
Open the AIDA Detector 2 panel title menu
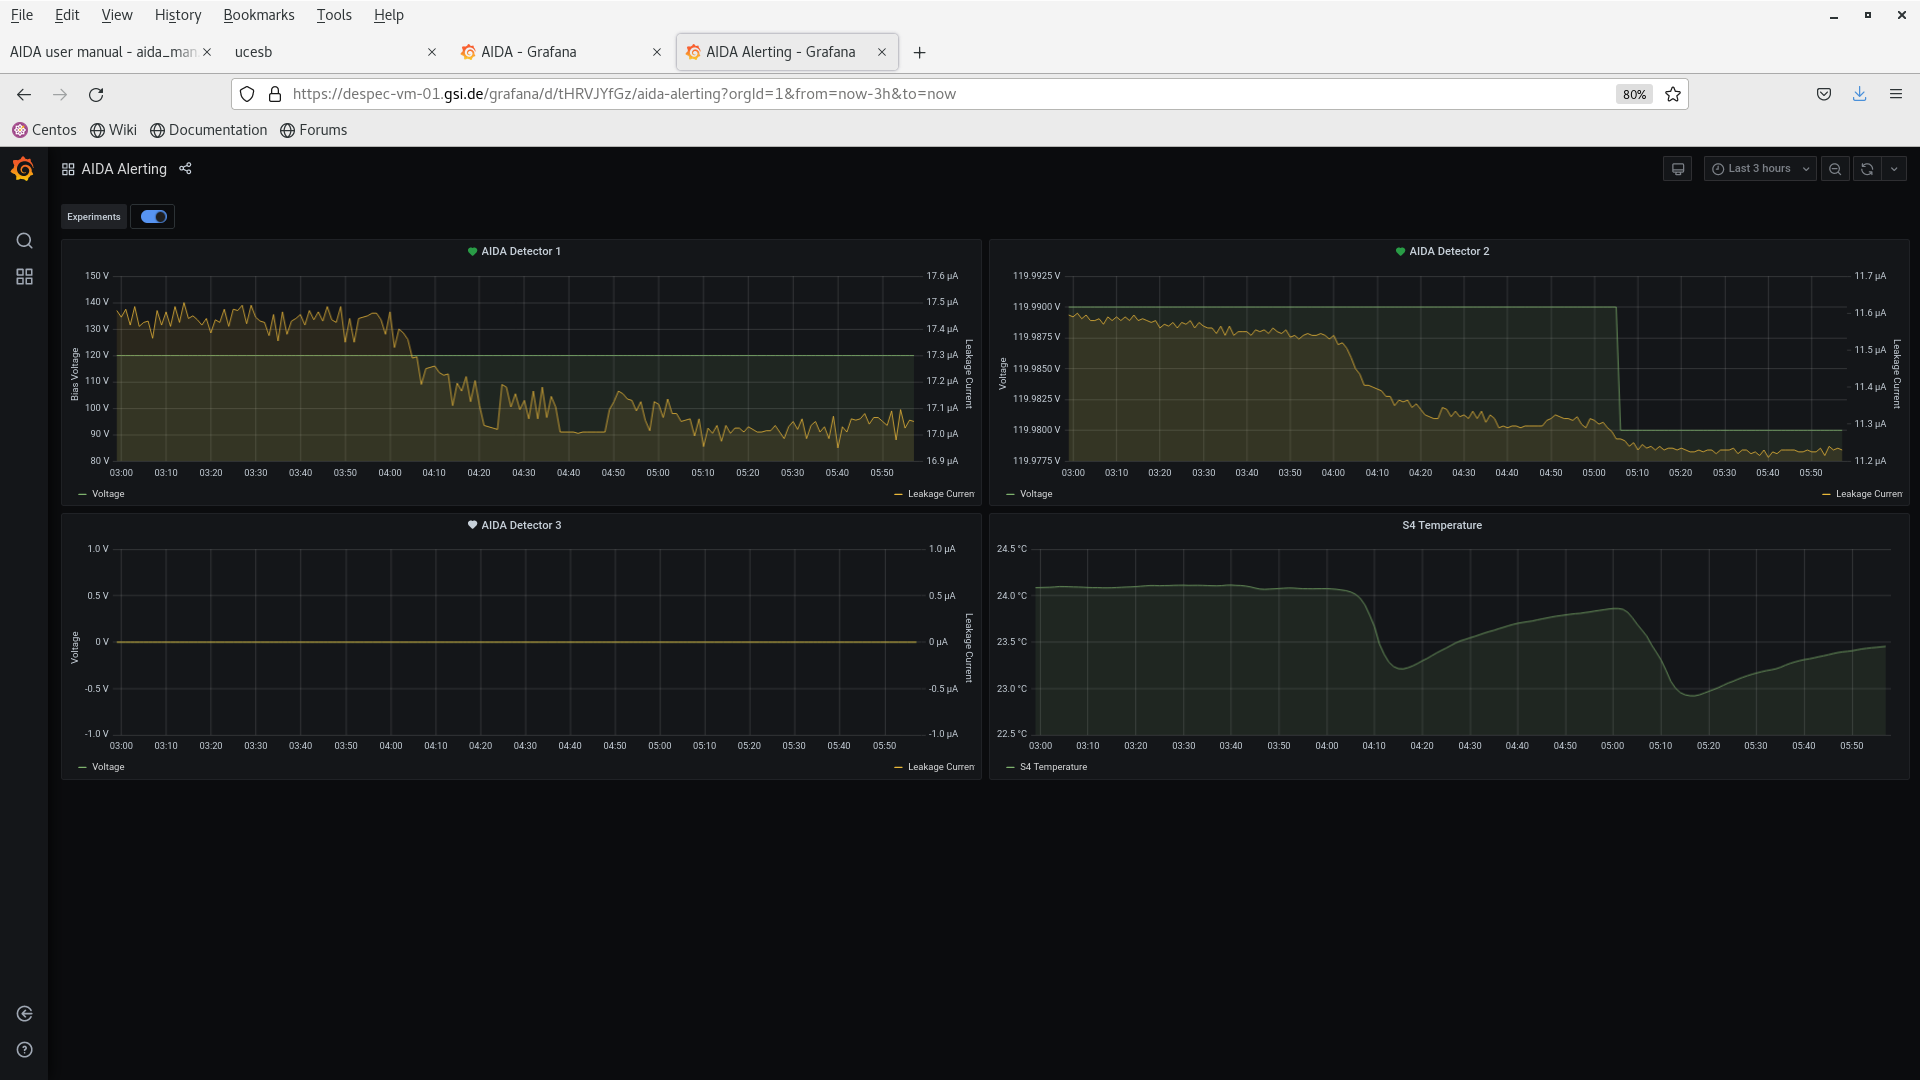(x=1449, y=252)
